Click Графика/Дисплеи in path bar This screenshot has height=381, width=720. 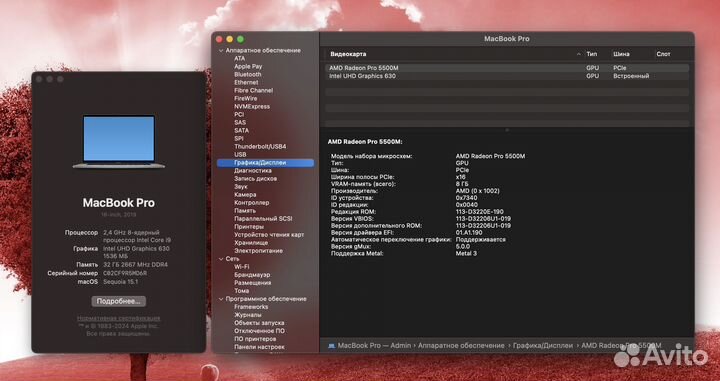click(543, 346)
